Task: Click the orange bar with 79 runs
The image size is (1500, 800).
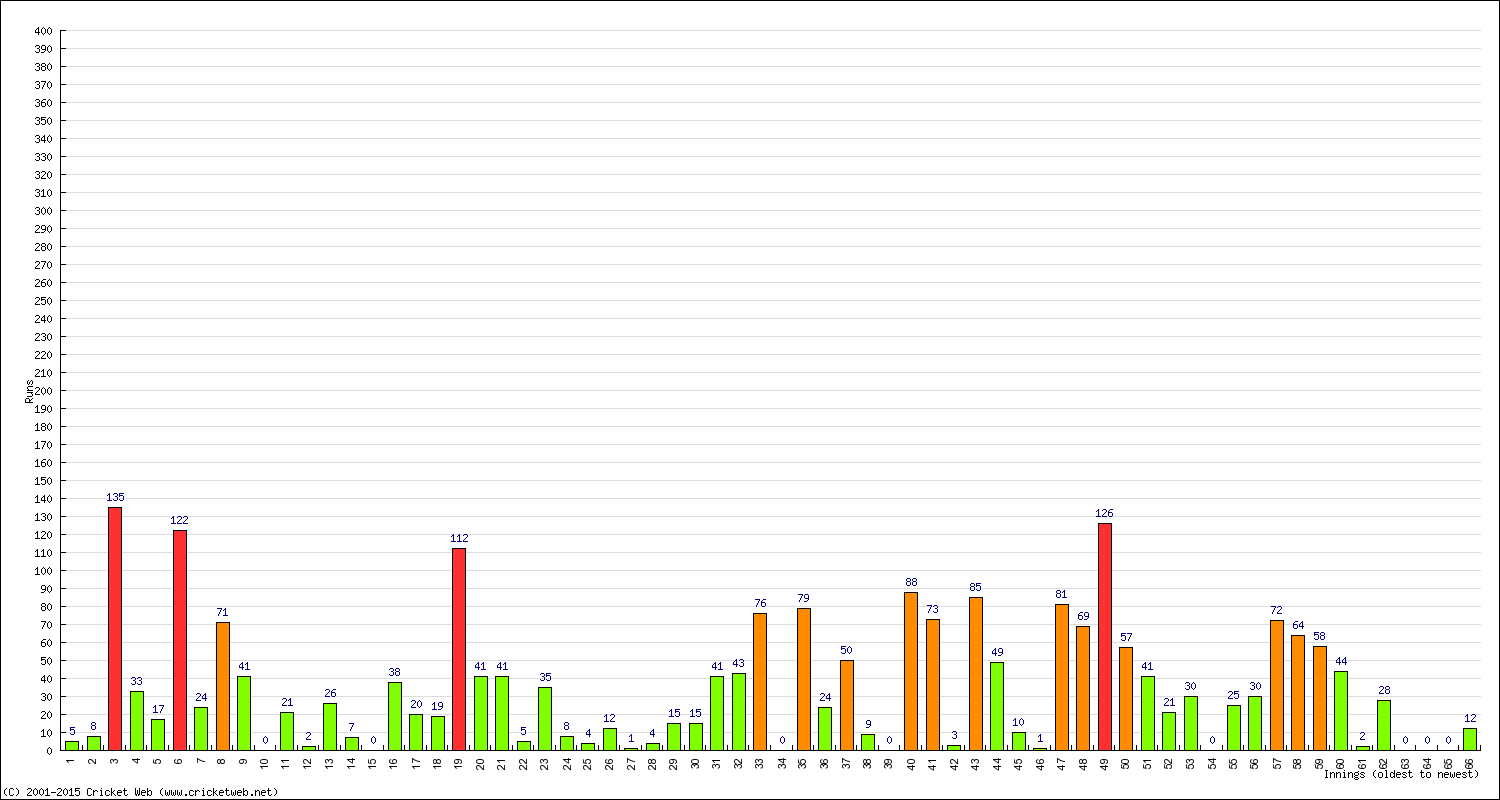Action: [x=803, y=679]
